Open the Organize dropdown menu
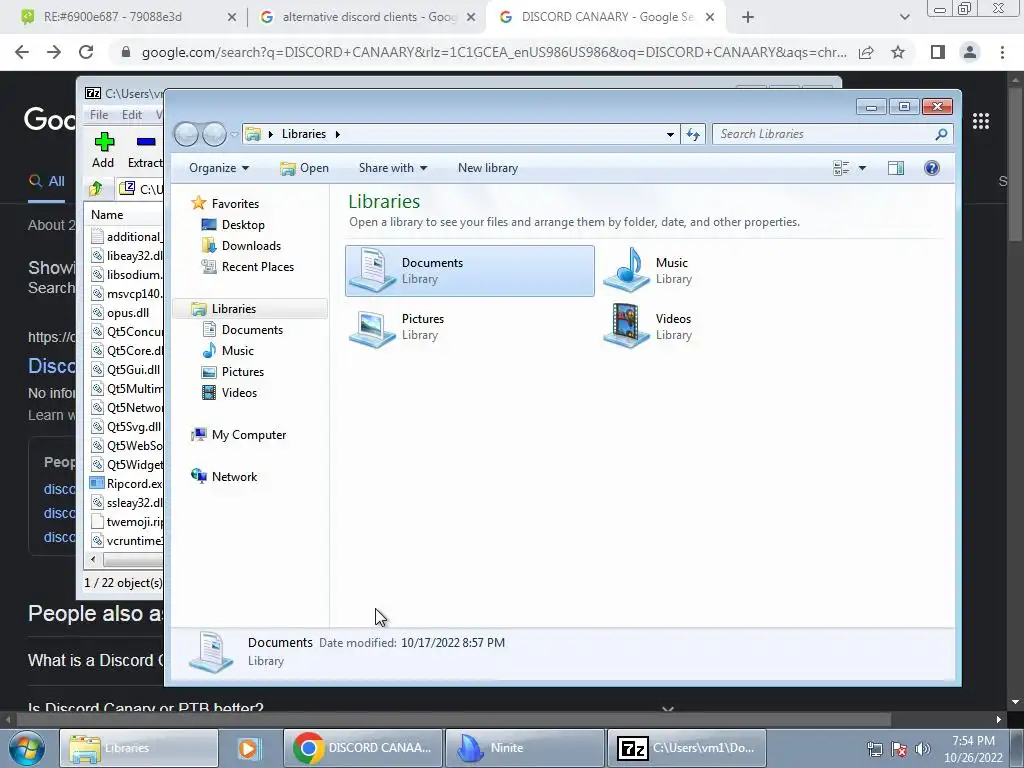This screenshot has width=1024, height=768. (219, 168)
